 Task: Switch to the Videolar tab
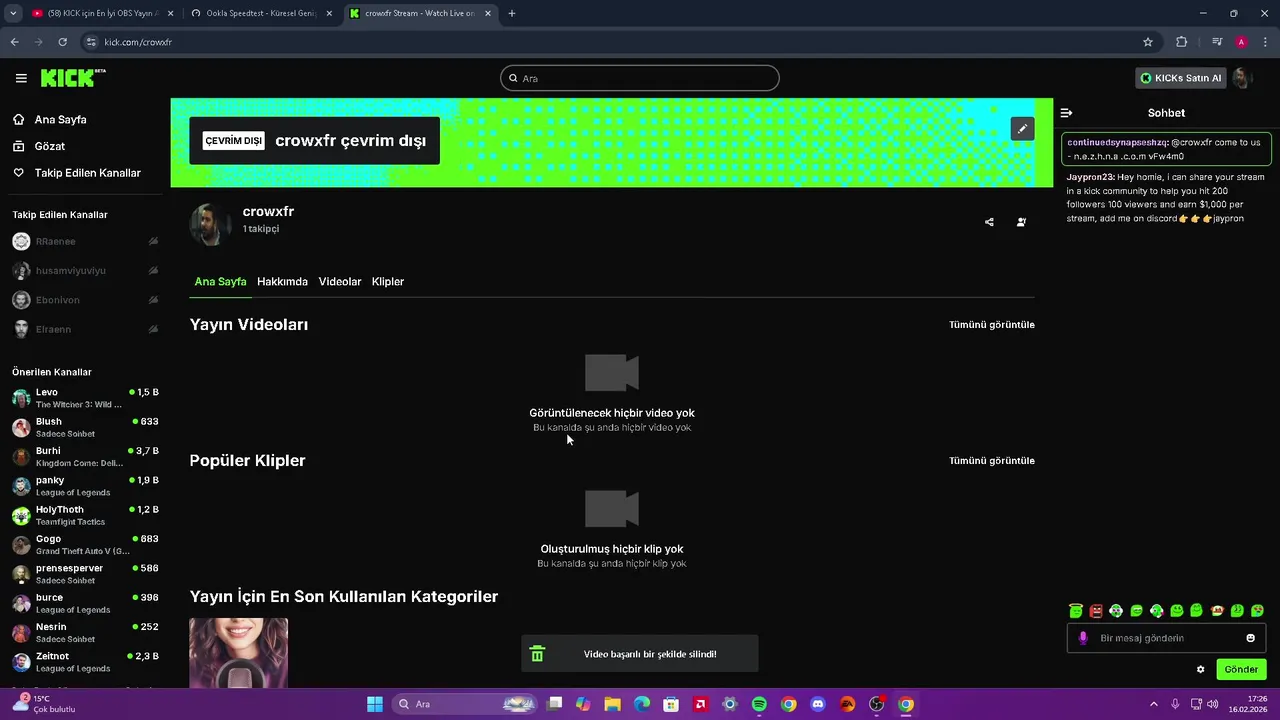[340, 282]
